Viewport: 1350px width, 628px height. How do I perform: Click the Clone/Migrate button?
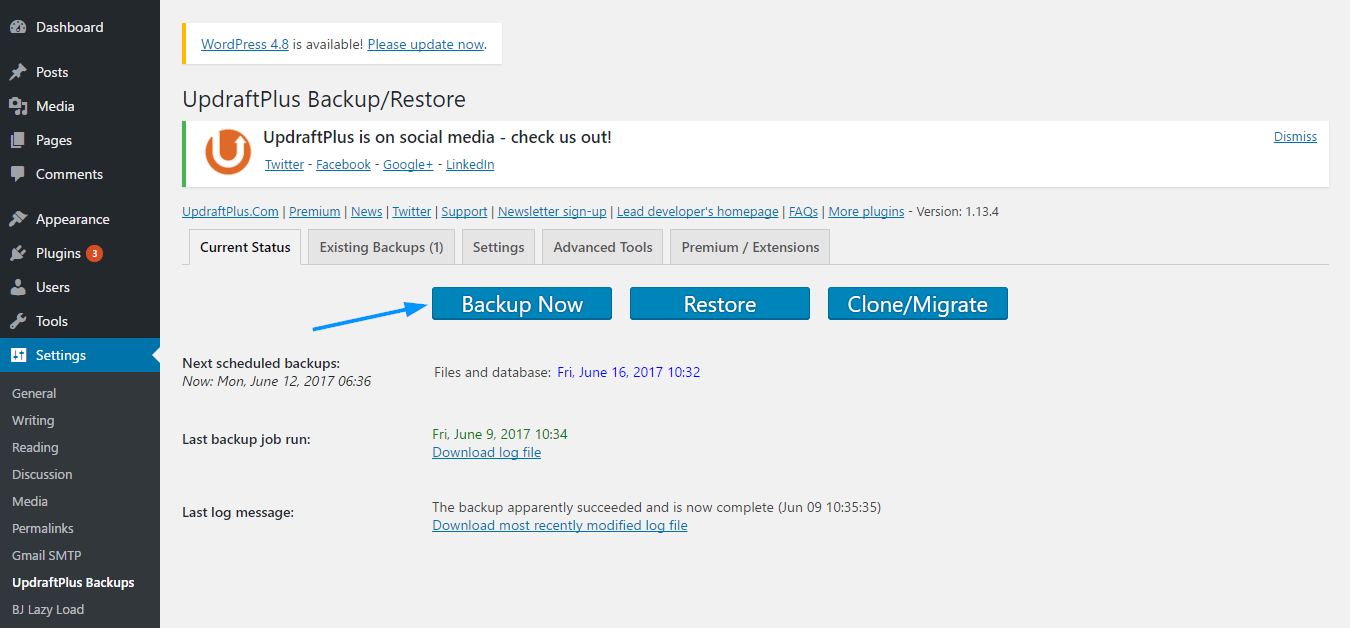[x=918, y=304]
